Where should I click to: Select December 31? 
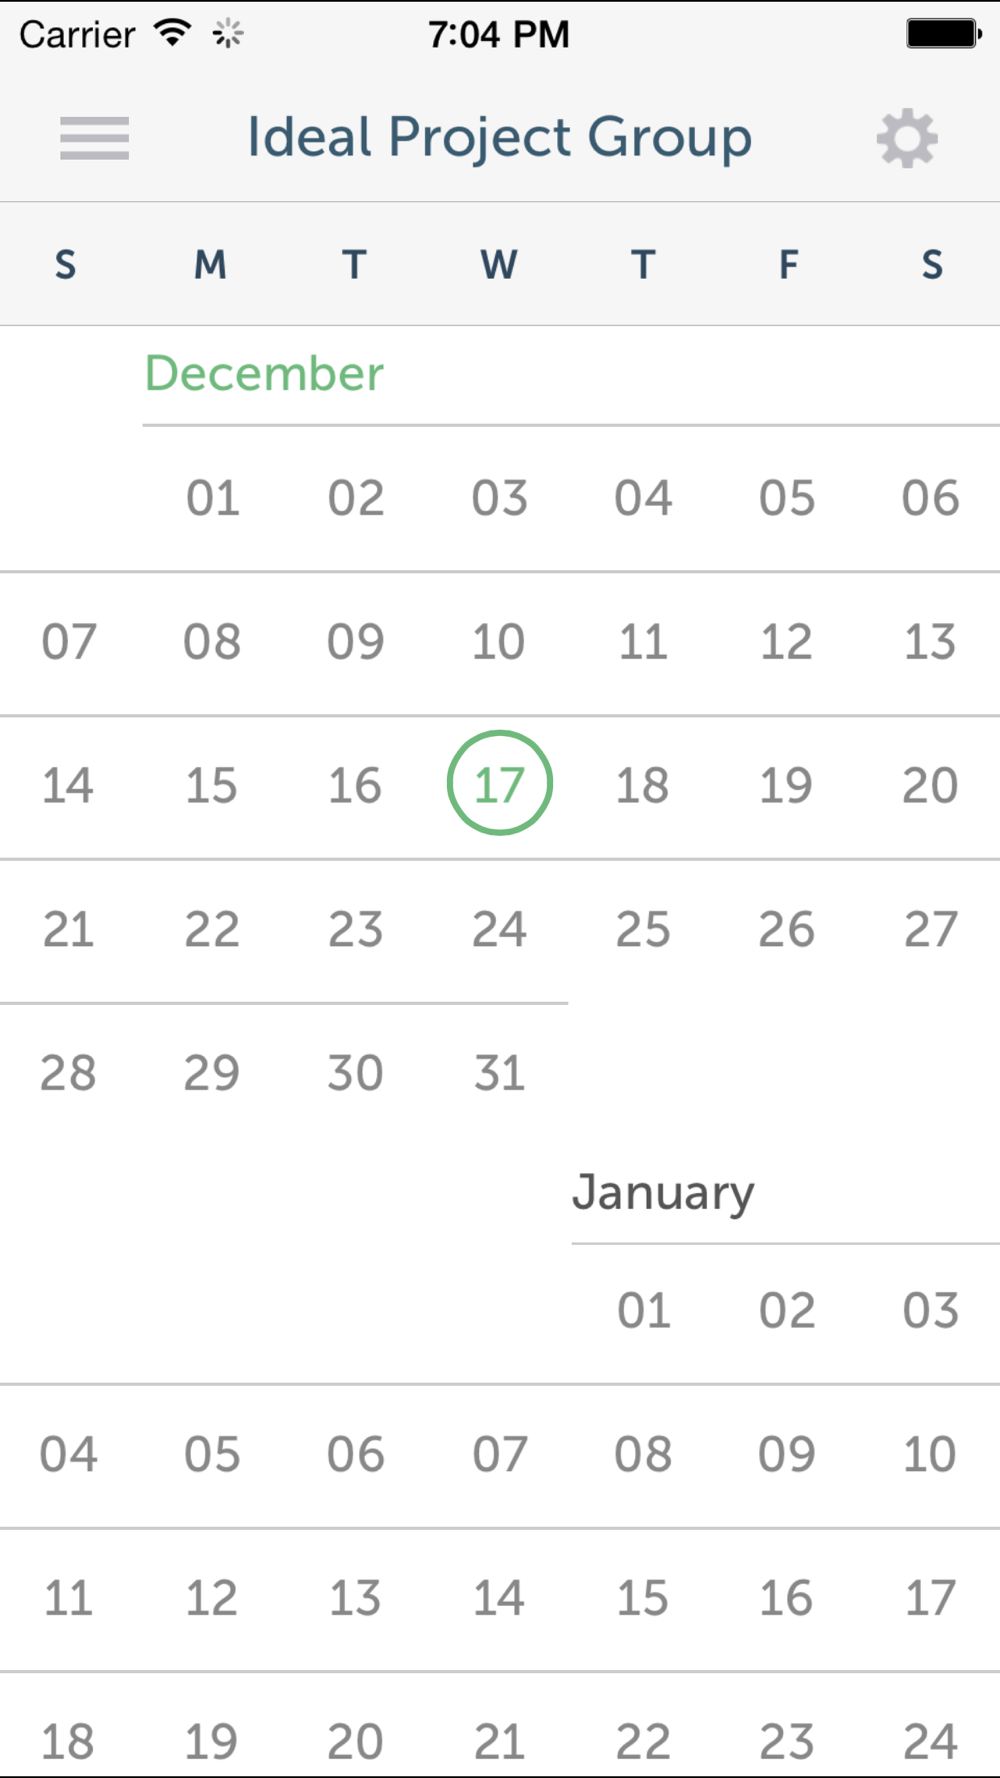[x=499, y=1073]
